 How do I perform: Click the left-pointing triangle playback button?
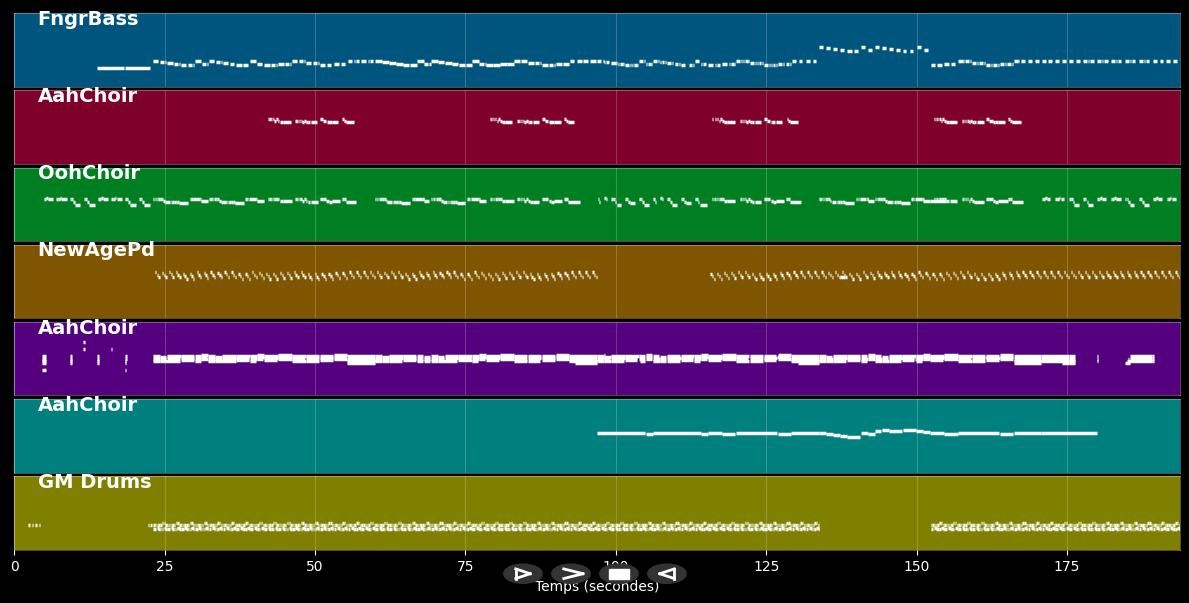click(x=667, y=574)
